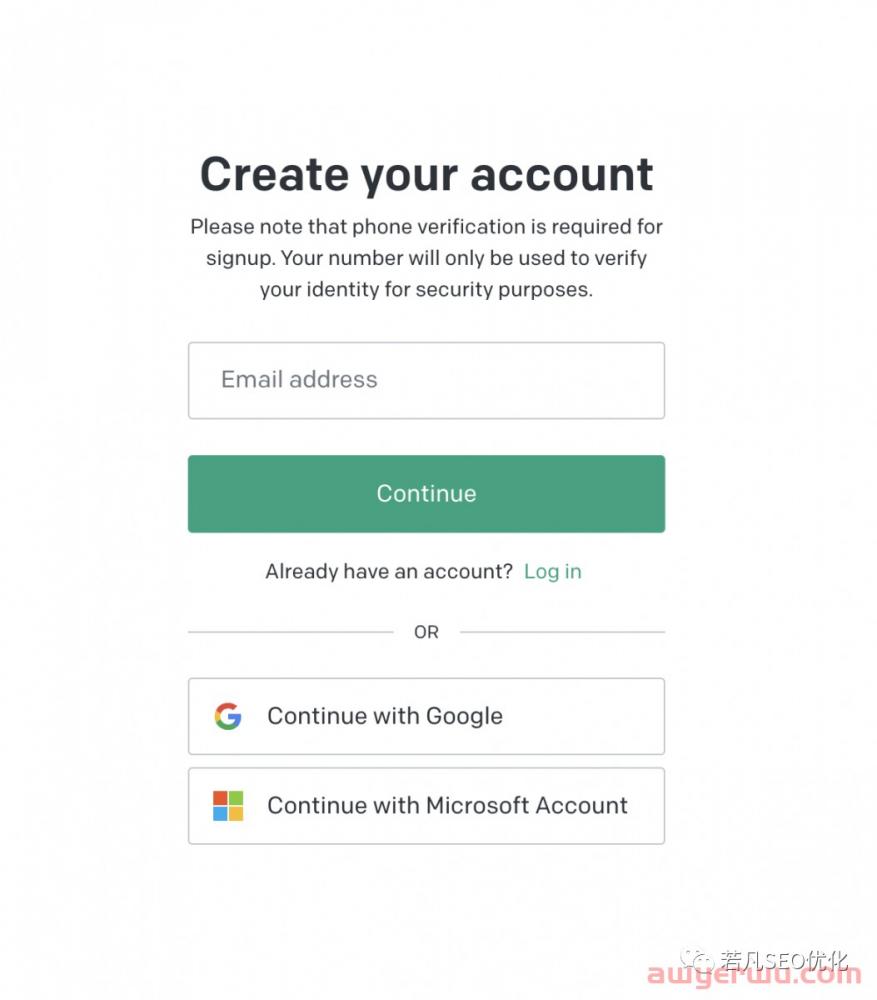Click the awyerwu.com red watermark
The image size is (877, 1000).
[754, 976]
